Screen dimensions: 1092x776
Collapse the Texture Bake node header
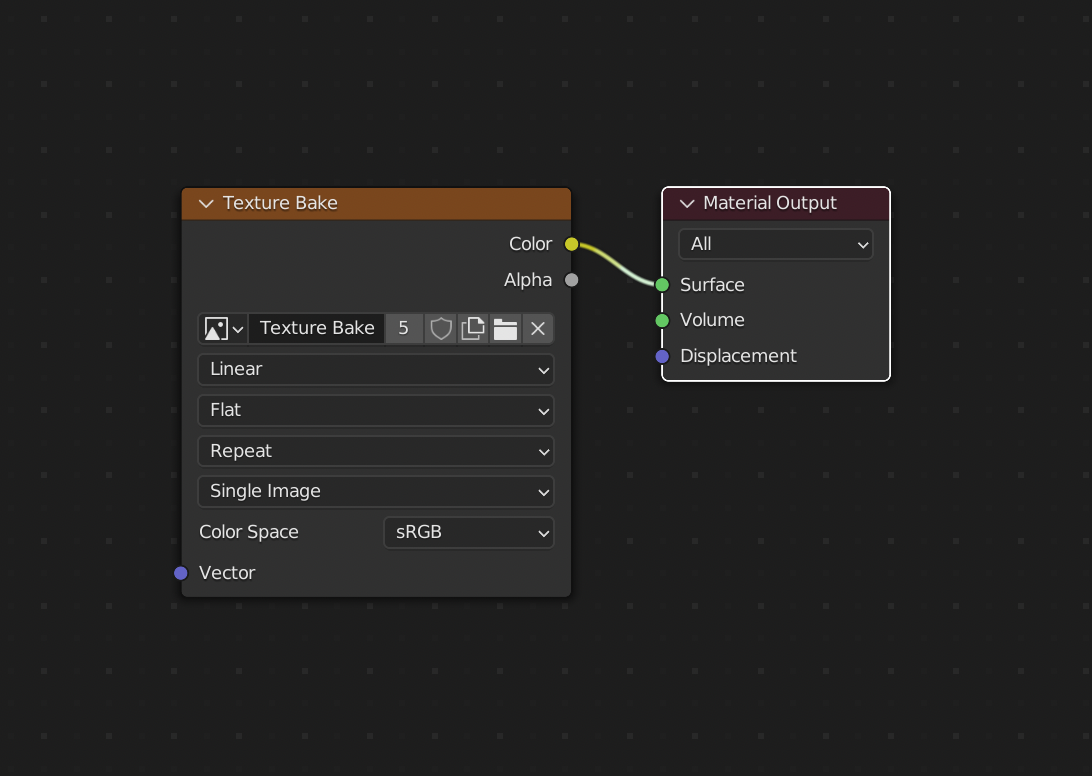coord(205,203)
